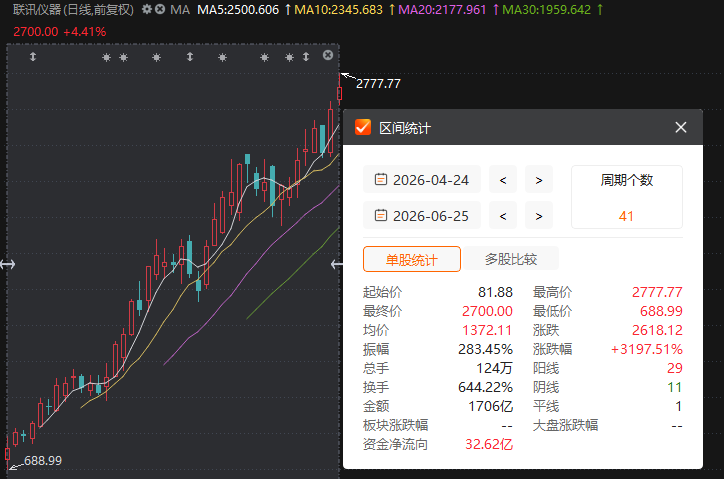The image size is (724, 479).
Task: Click the MA indicator label
Action: coord(180,9)
